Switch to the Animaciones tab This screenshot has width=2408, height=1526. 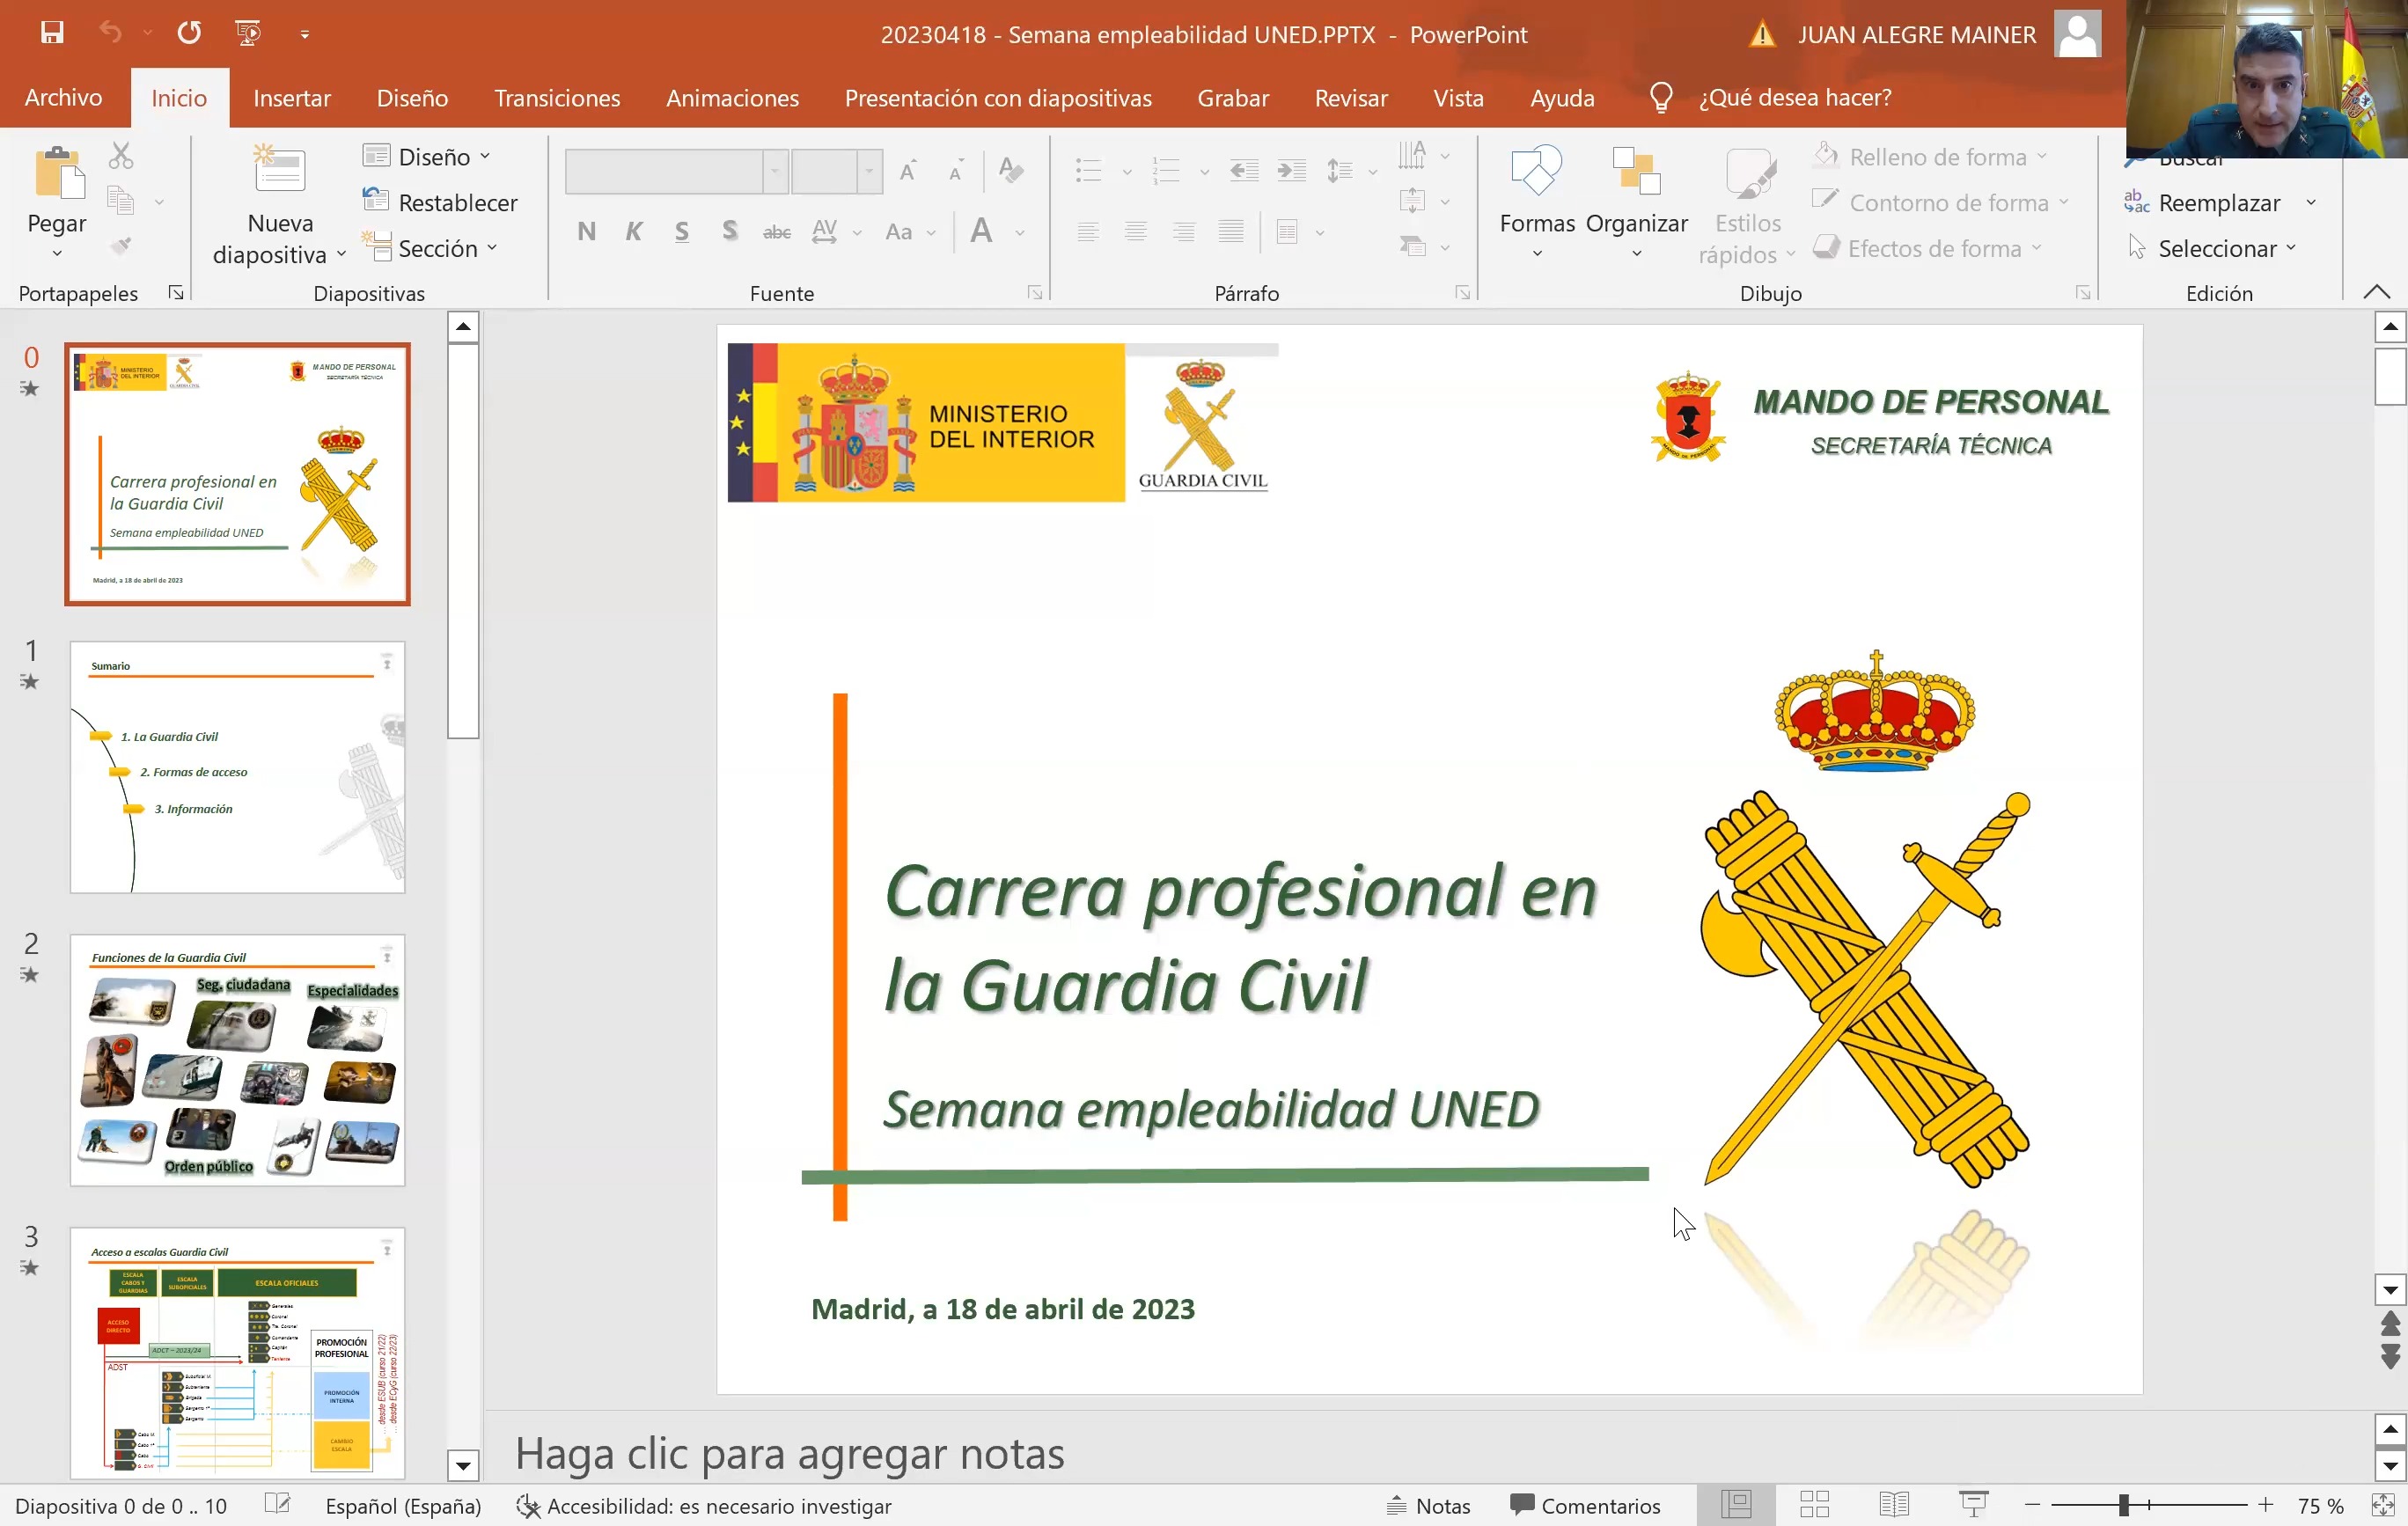click(x=732, y=97)
